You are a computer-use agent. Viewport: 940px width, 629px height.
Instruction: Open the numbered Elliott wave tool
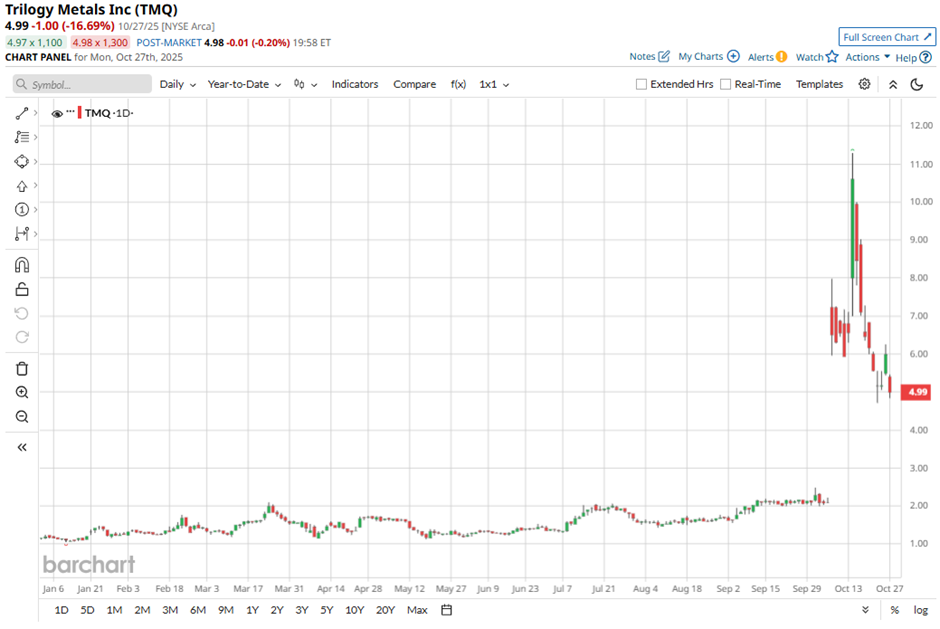click(22, 209)
